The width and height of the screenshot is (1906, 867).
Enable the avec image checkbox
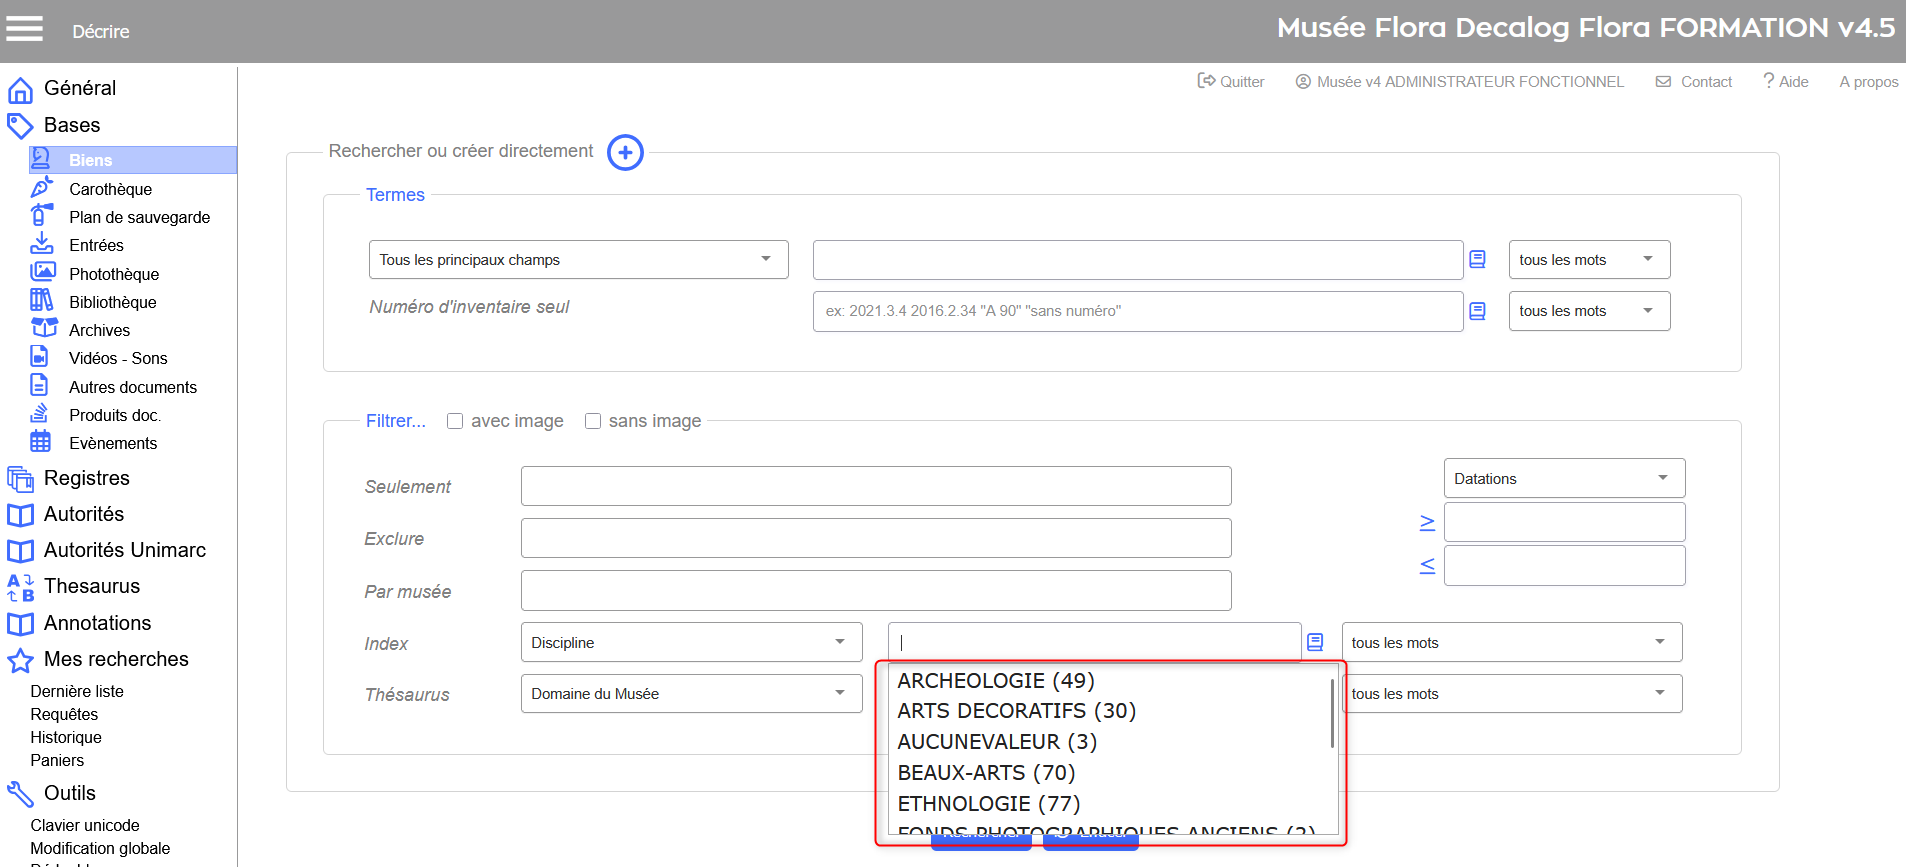pyautogui.click(x=455, y=421)
